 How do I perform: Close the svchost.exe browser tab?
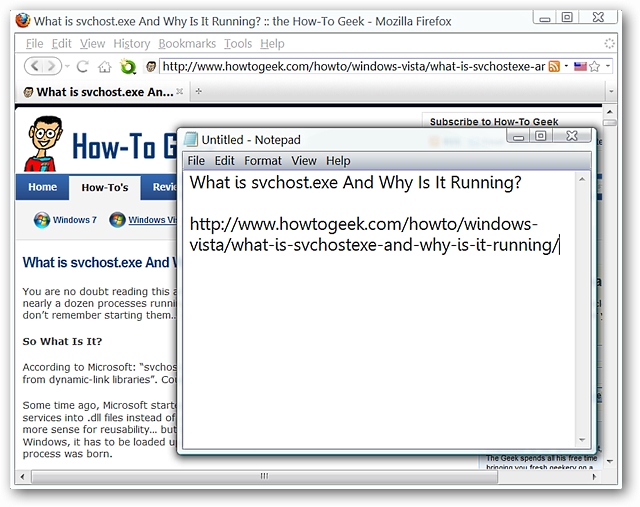tap(180, 91)
